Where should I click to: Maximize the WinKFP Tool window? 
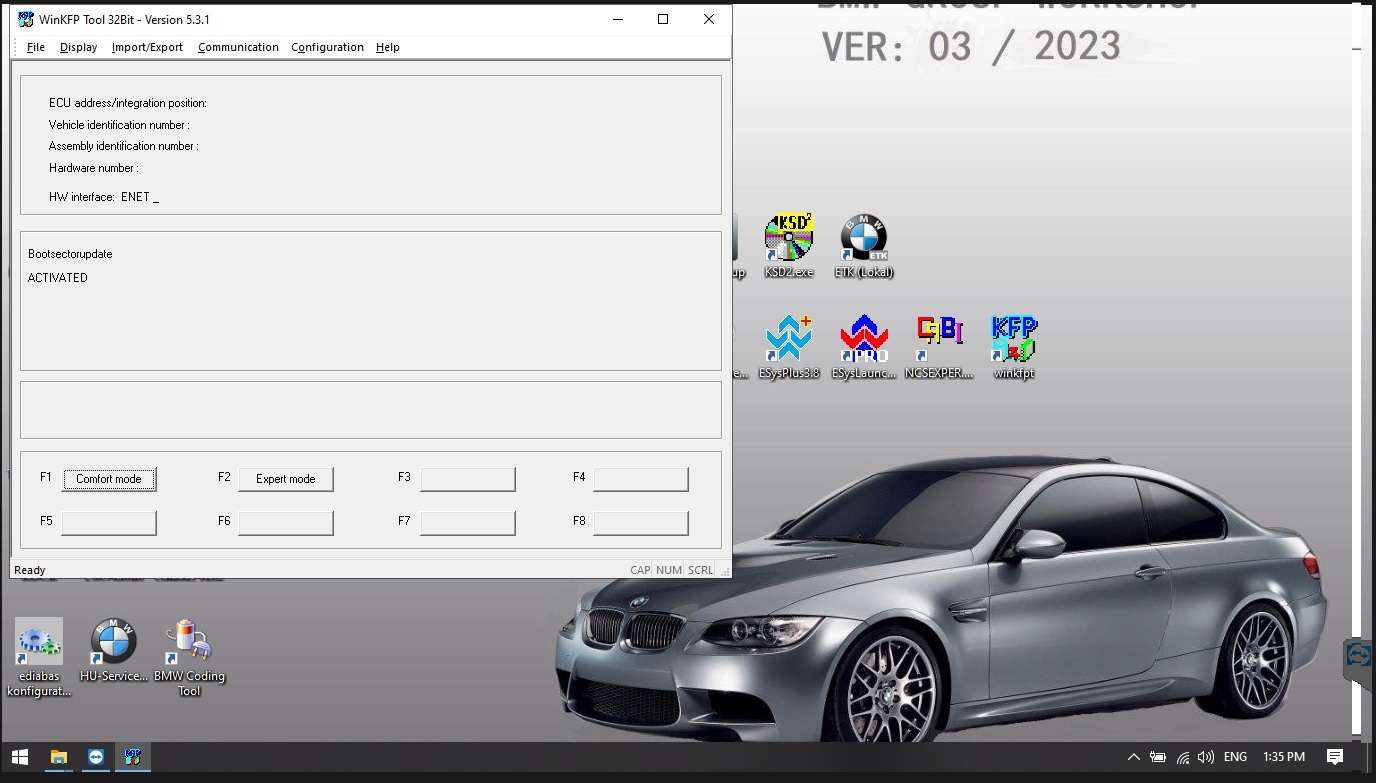663,19
